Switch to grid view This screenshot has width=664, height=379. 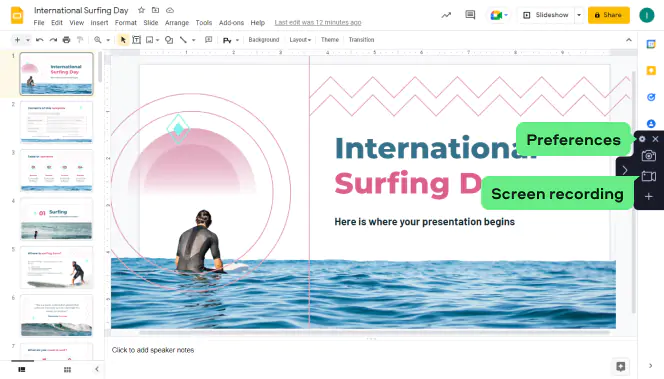(x=67, y=370)
